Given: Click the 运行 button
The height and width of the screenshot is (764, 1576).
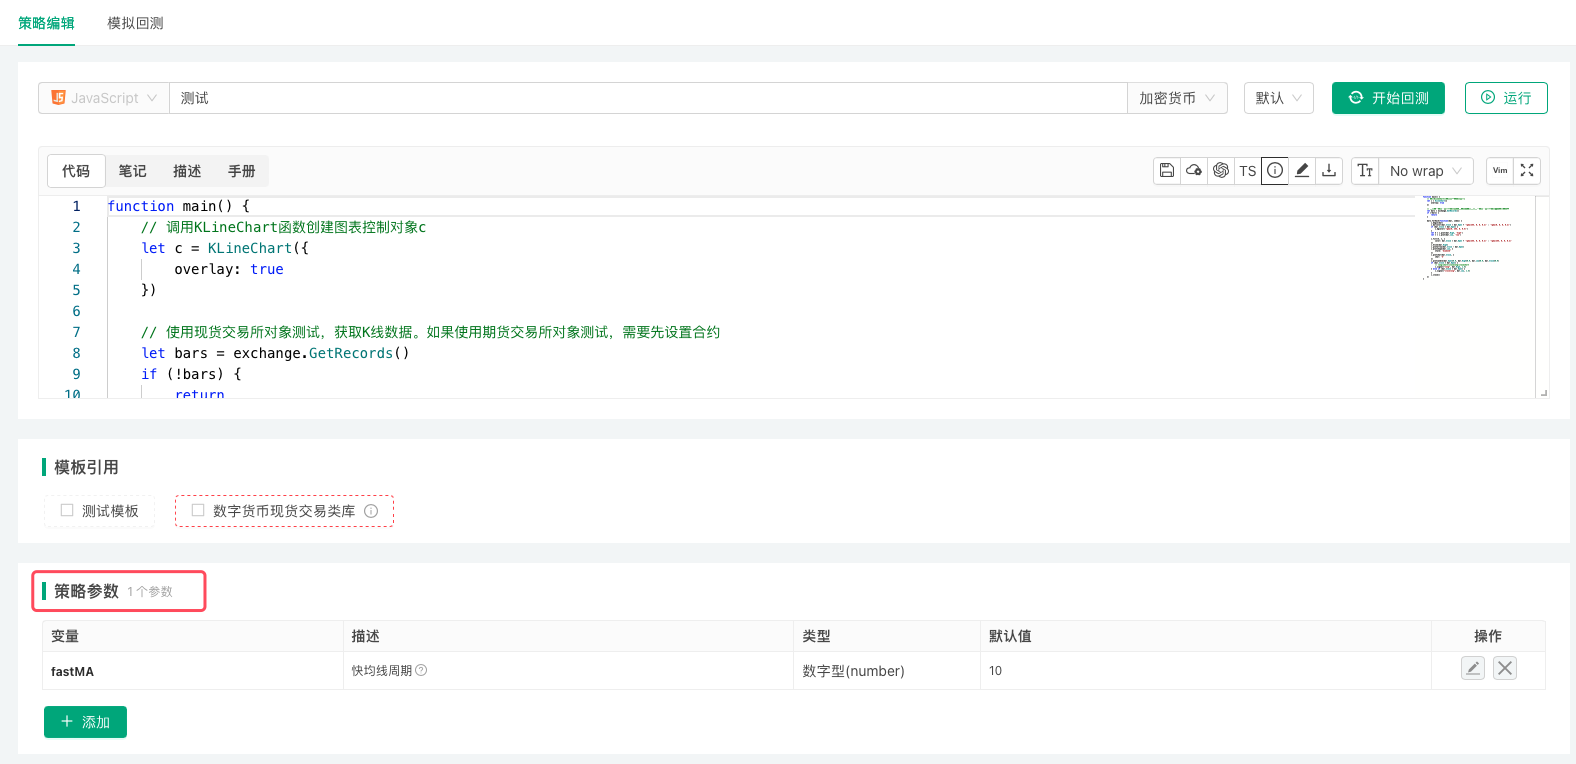Looking at the screenshot, I should click(1506, 98).
